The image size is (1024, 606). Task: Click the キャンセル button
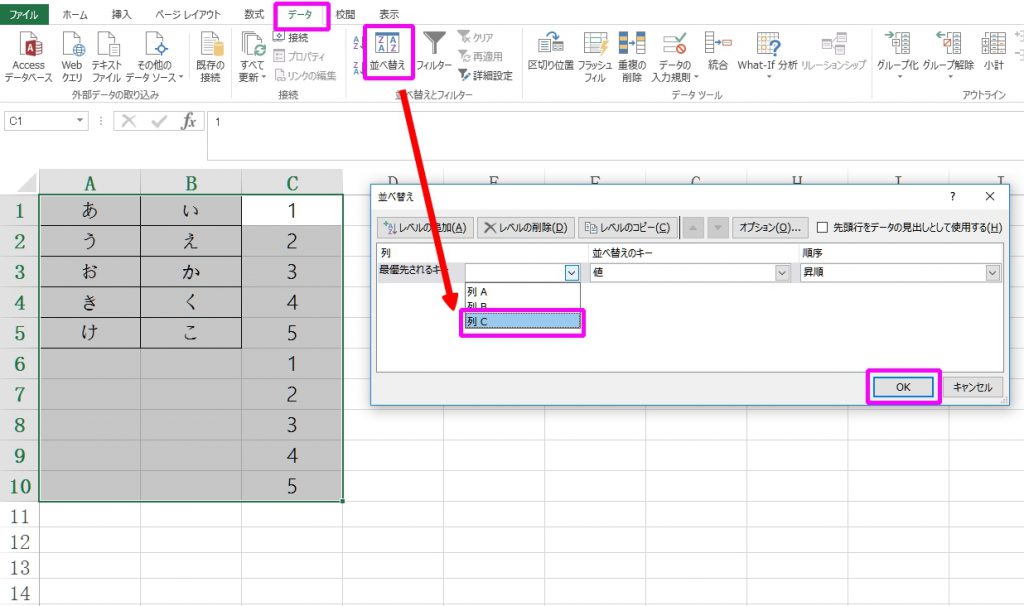(973, 387)
